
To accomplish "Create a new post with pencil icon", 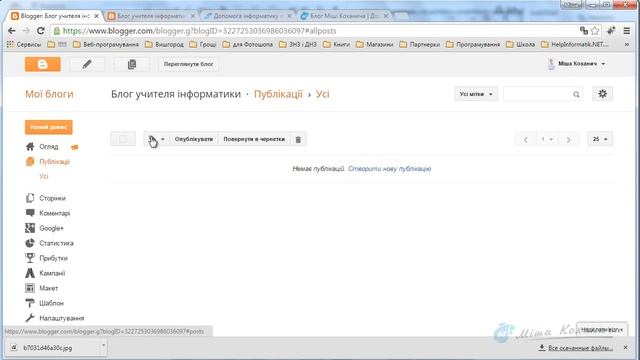I will (x=87, y=64).
